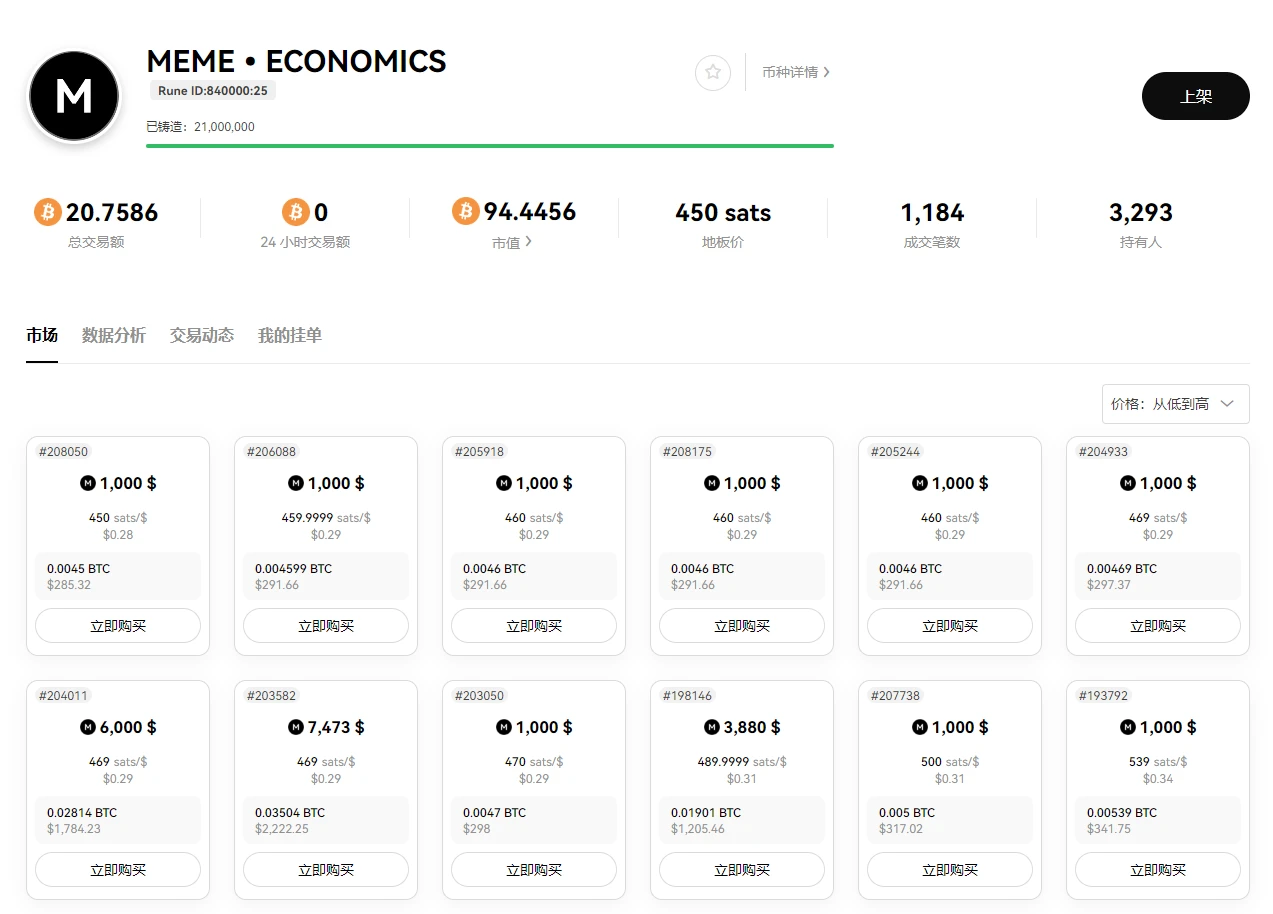Buy listing #203582 with 立即购买

pos(326,870)
